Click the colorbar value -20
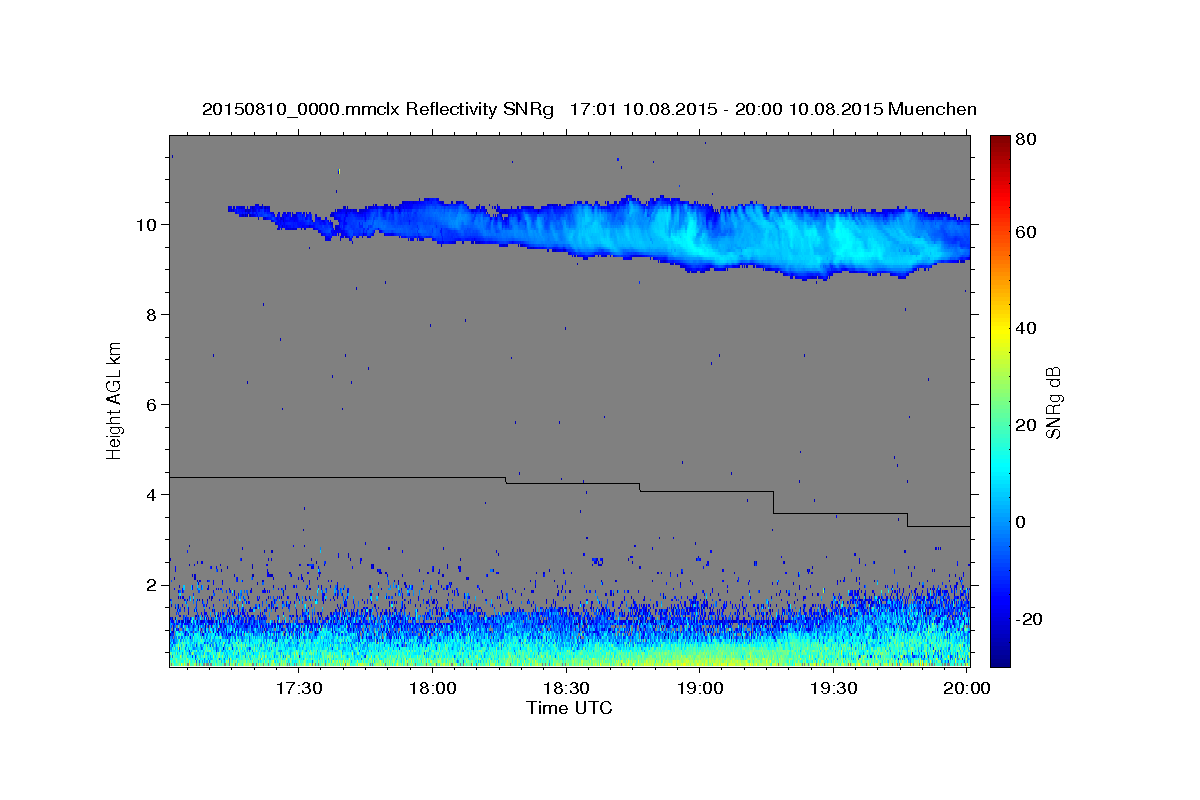Image resolution: width=1200 pixels, height=800 pixels. click(1028, 619)
